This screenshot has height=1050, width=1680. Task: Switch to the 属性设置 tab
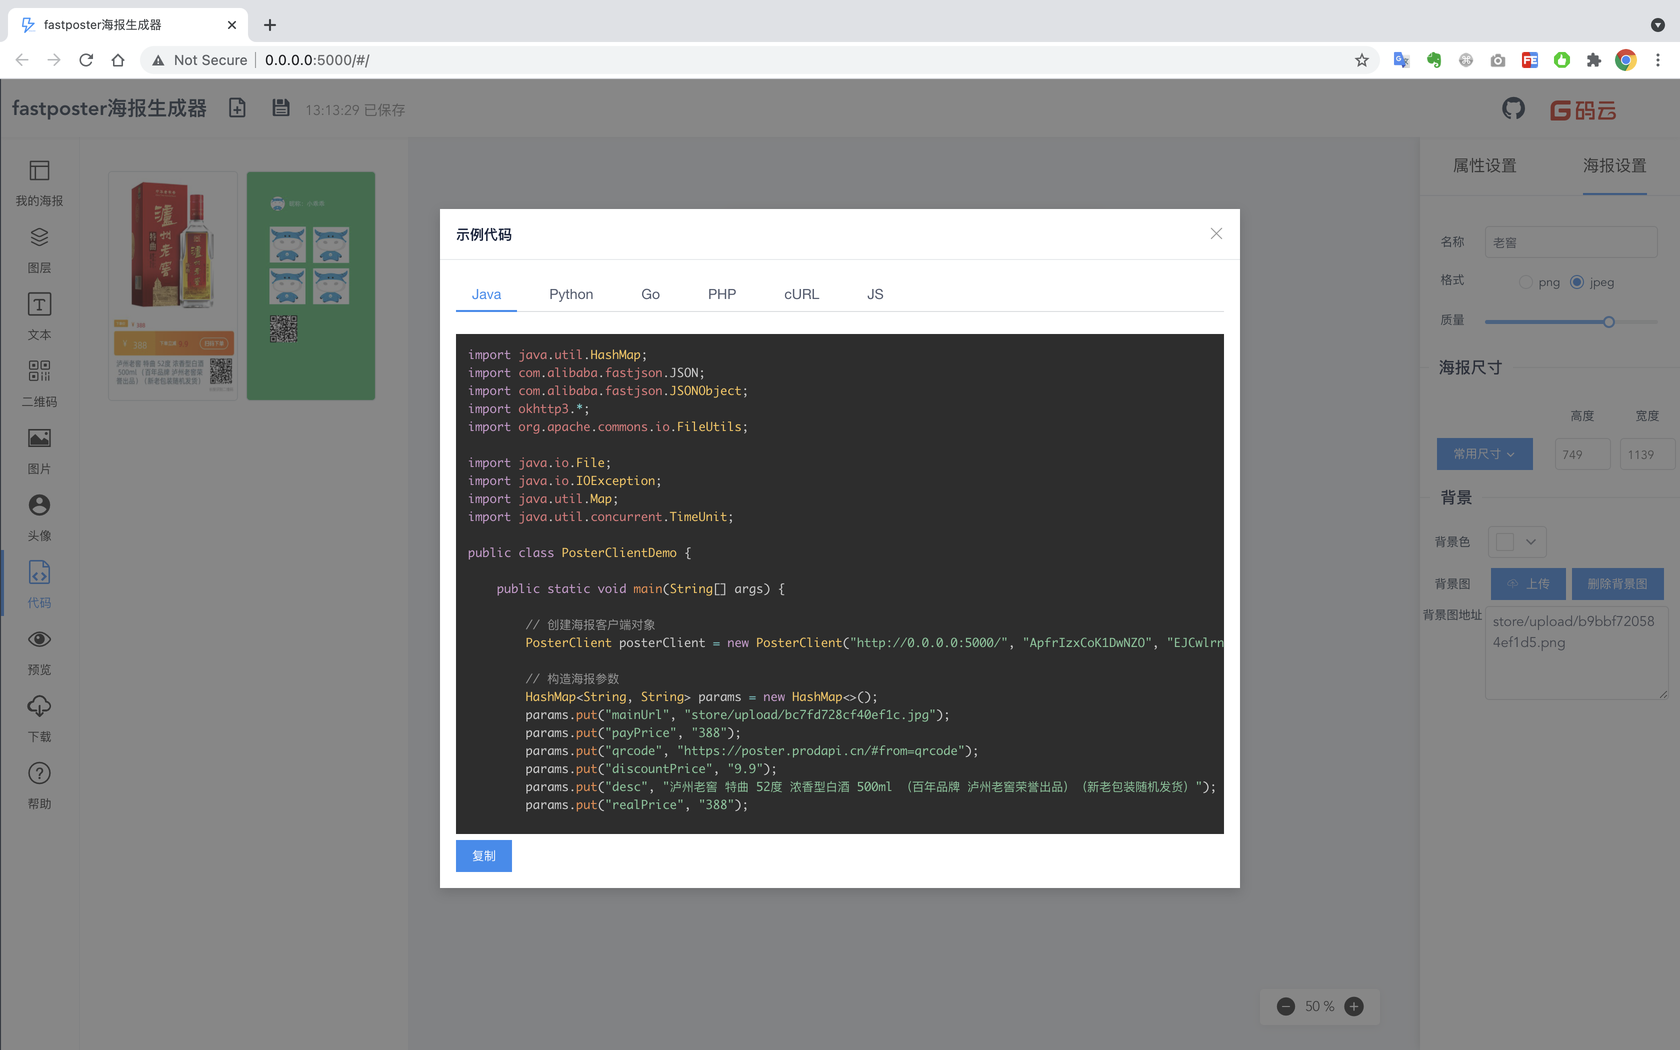[x=1484, y=166]
